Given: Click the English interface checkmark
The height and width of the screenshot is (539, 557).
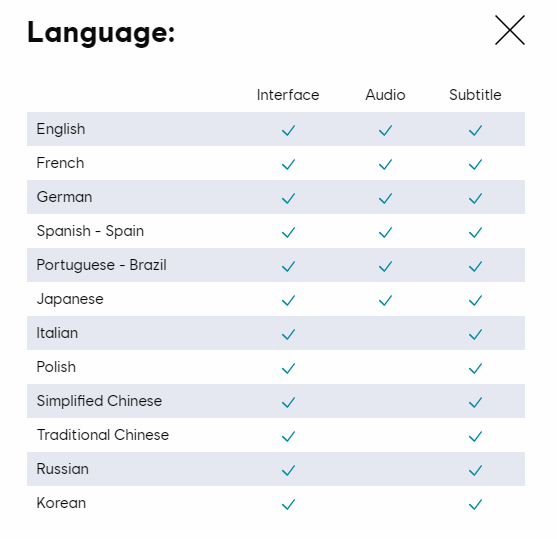Looking at the screenshot, I should coord(288,130).
